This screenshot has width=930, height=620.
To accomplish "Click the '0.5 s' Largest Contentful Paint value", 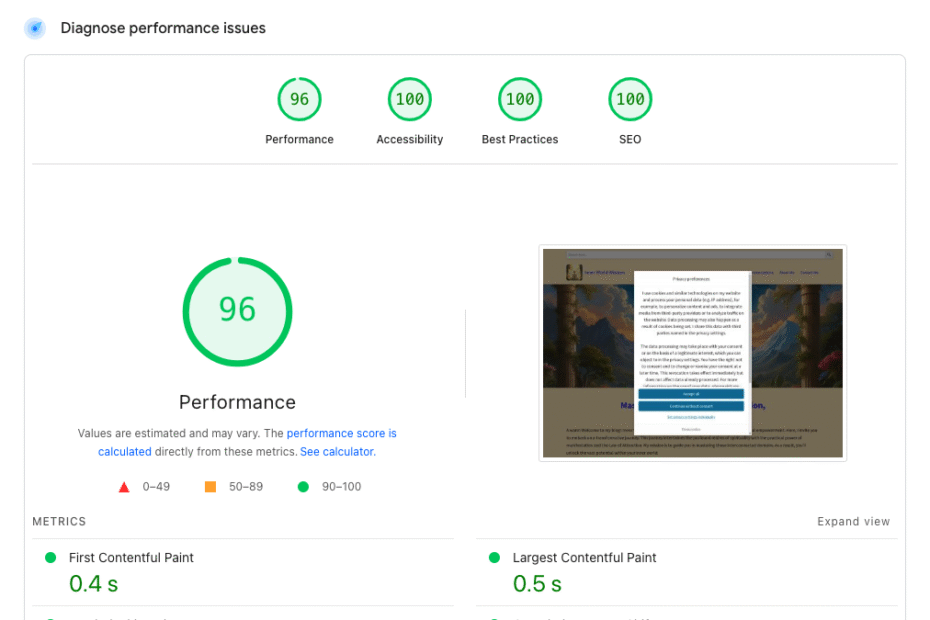I will coord(537,584).
